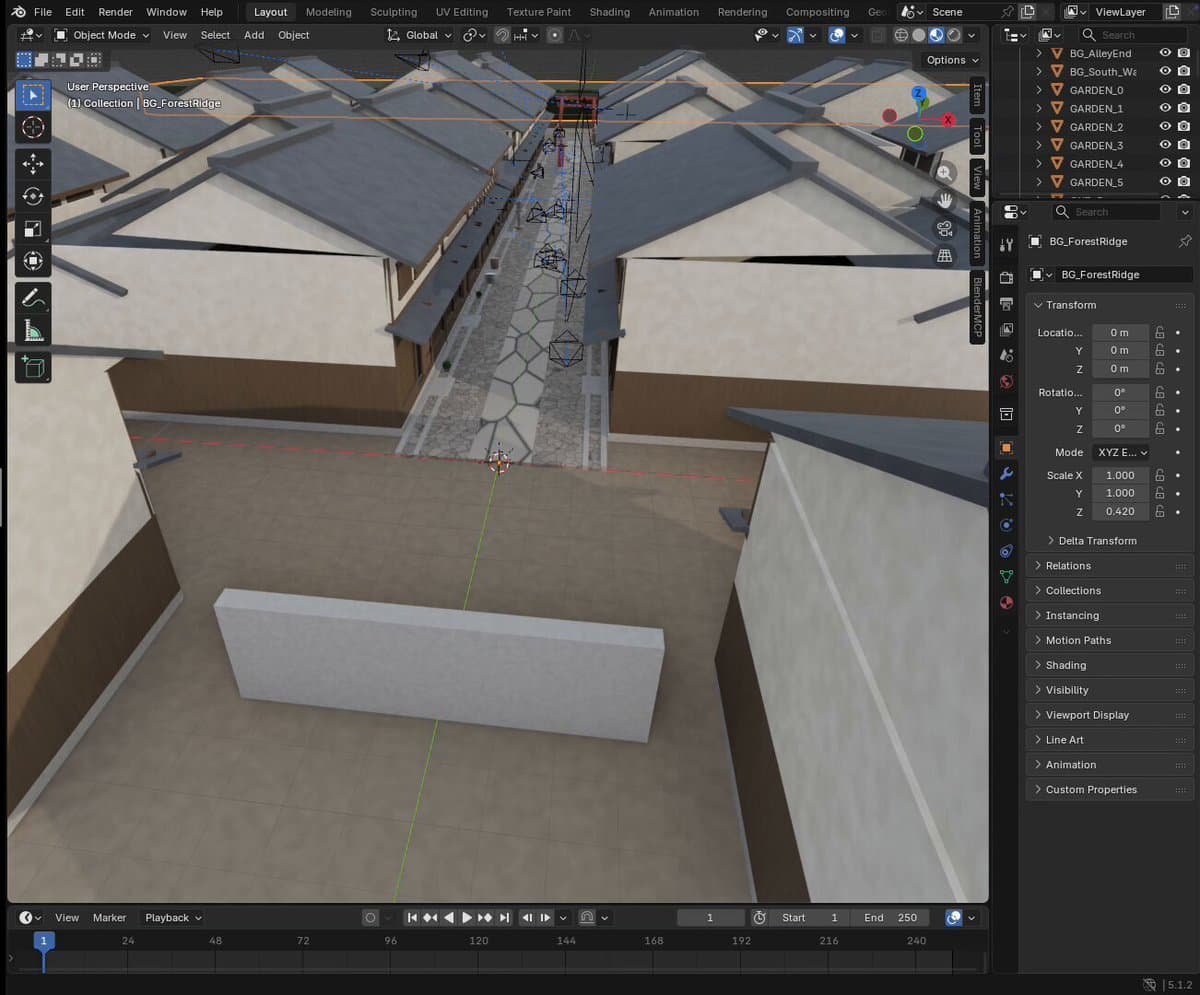Hide GARDEN_3 with its eye icon
This screenshot has height=995, width=1200.
[1165, 145]
